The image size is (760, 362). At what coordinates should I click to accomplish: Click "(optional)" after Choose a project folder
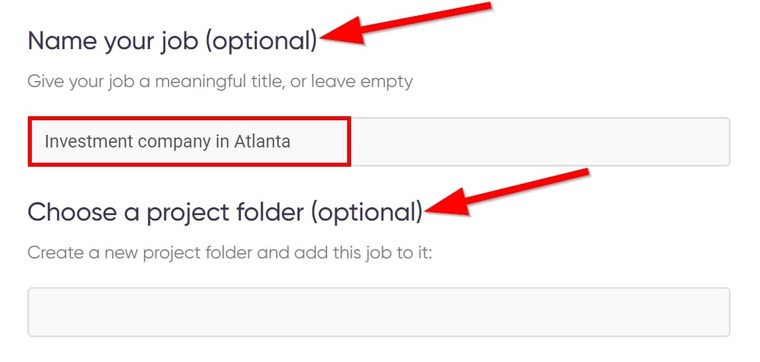(x=367, y=213)
